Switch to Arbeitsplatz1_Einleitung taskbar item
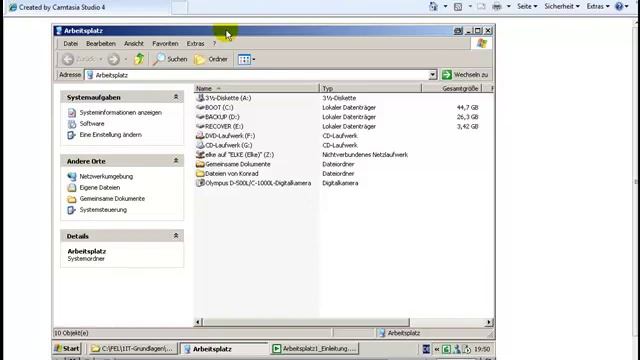 (314, 349)
